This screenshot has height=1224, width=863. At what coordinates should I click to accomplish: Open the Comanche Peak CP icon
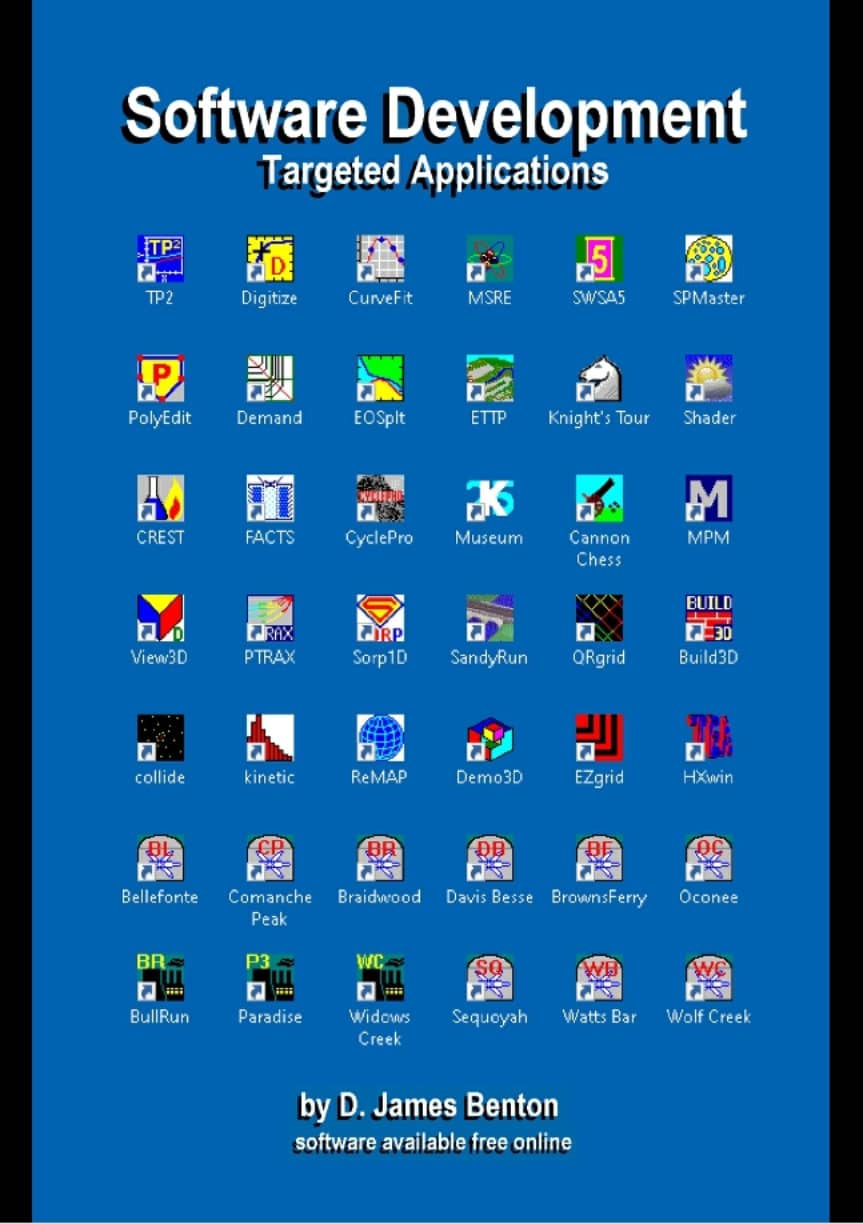coord(270,858)
